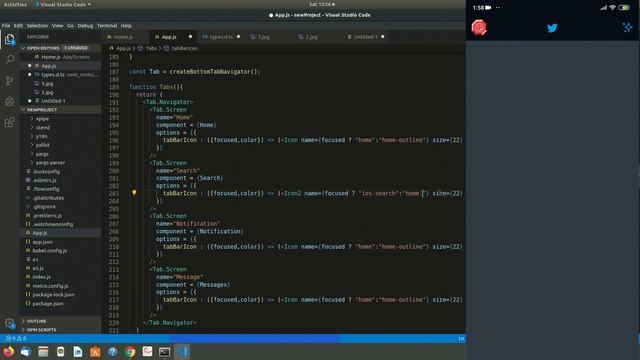The width and height of the screenshot is (640, 360).
Task: Click the unsaved dot on the Untitled-1 tab
Action: (382, 37)
